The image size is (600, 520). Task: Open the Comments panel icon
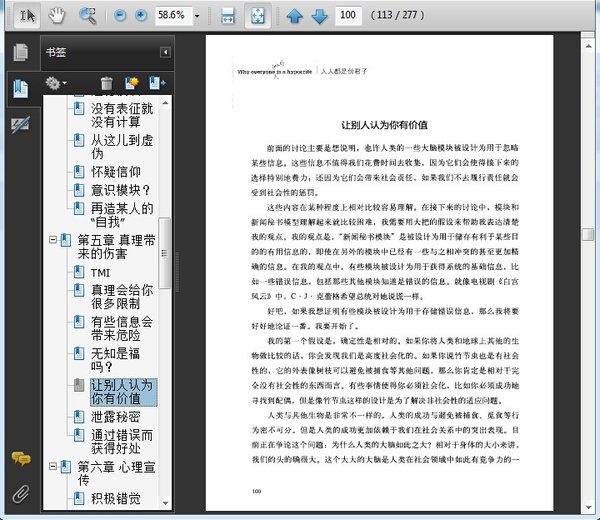click(x=21, y=458)
